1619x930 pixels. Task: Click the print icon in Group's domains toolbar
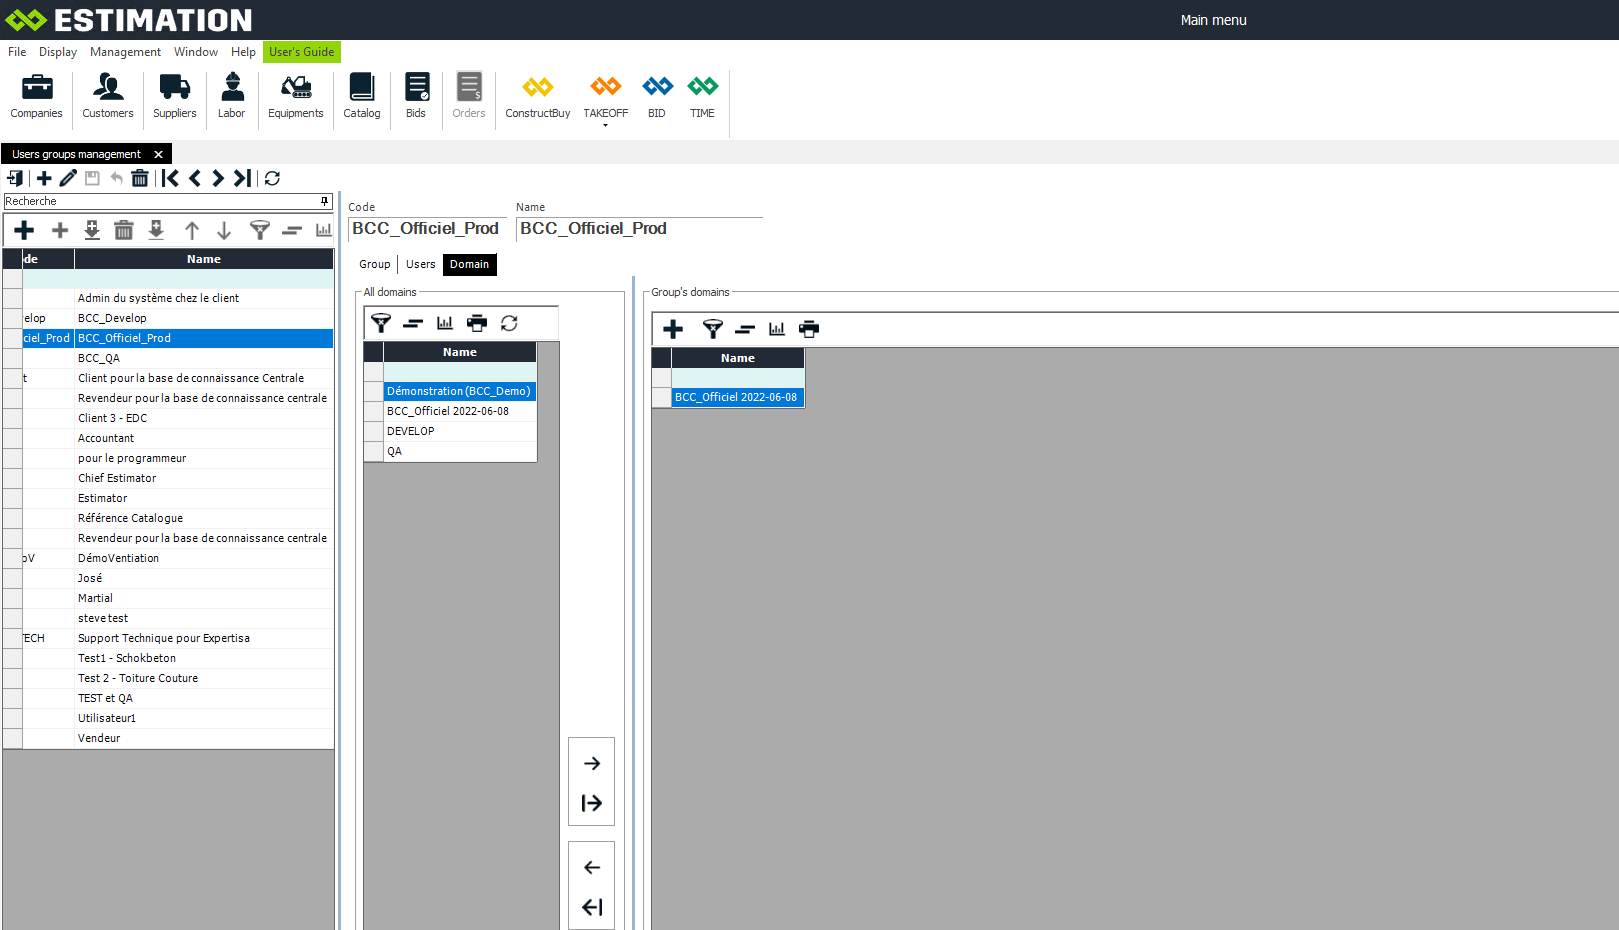[x=809, y=329]
